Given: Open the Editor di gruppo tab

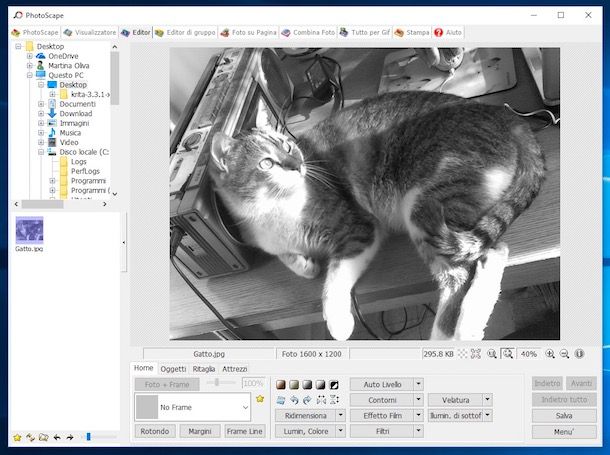Looking at the screenshot, I should pos(185,33).
